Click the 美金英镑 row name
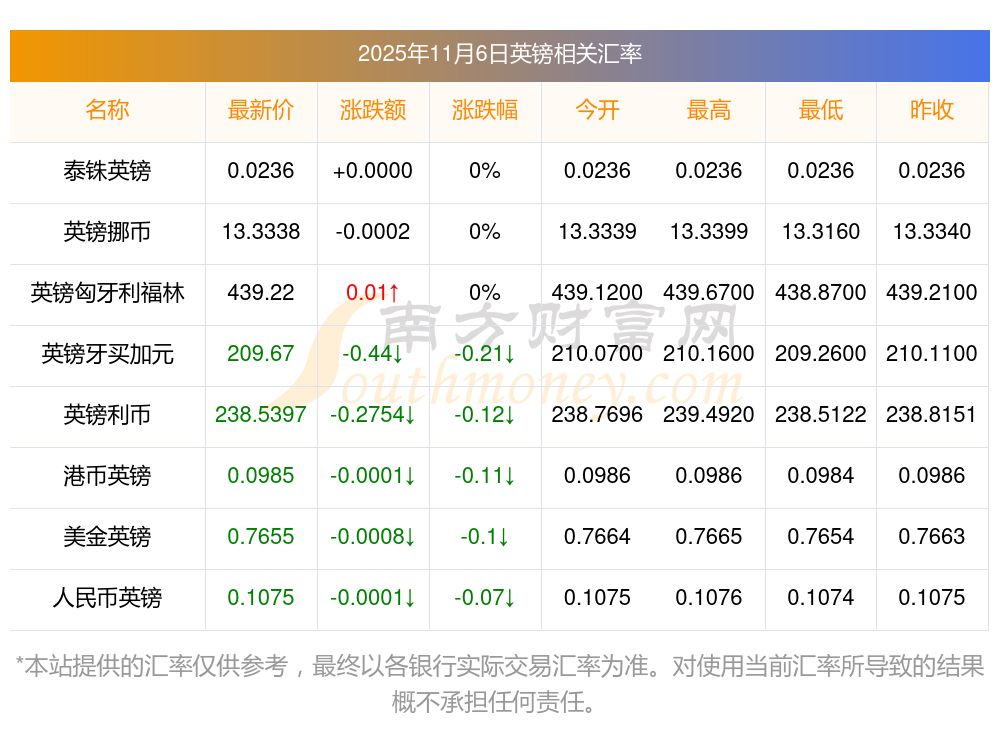The image size is (1000, 733). click(107, 537)
